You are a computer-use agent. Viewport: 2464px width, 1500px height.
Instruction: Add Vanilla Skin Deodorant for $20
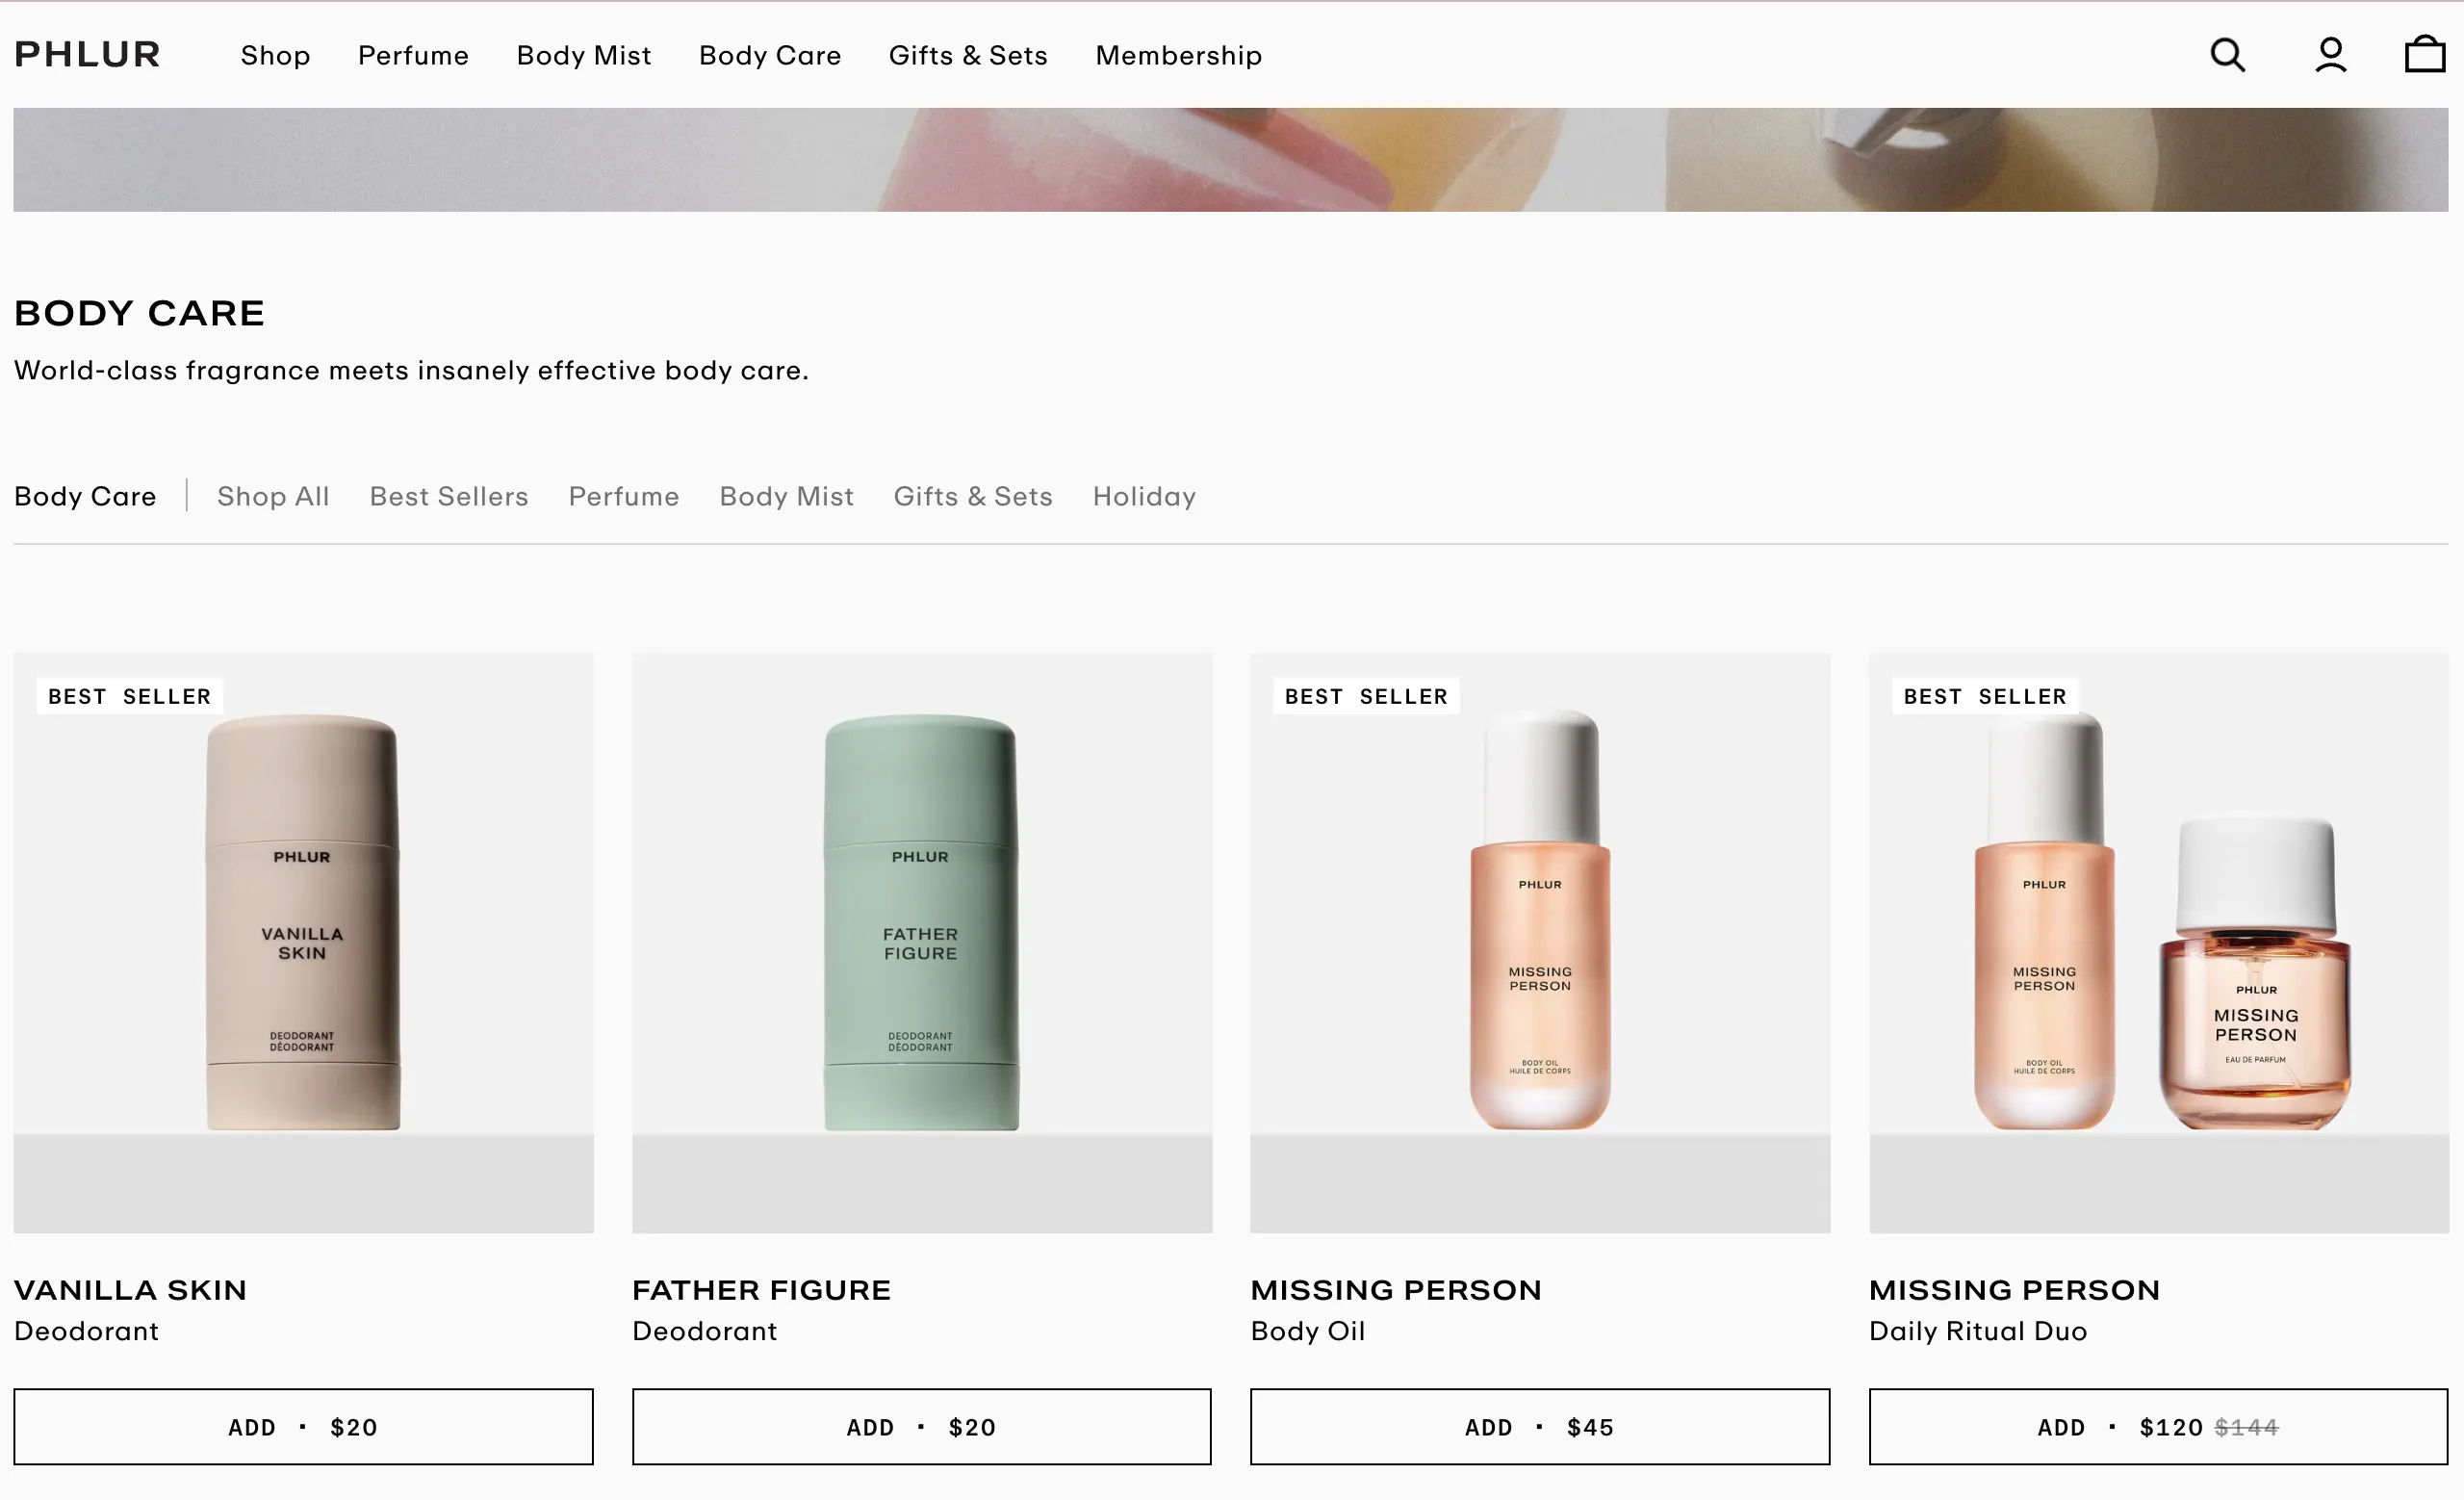(x=303, y=1427)
